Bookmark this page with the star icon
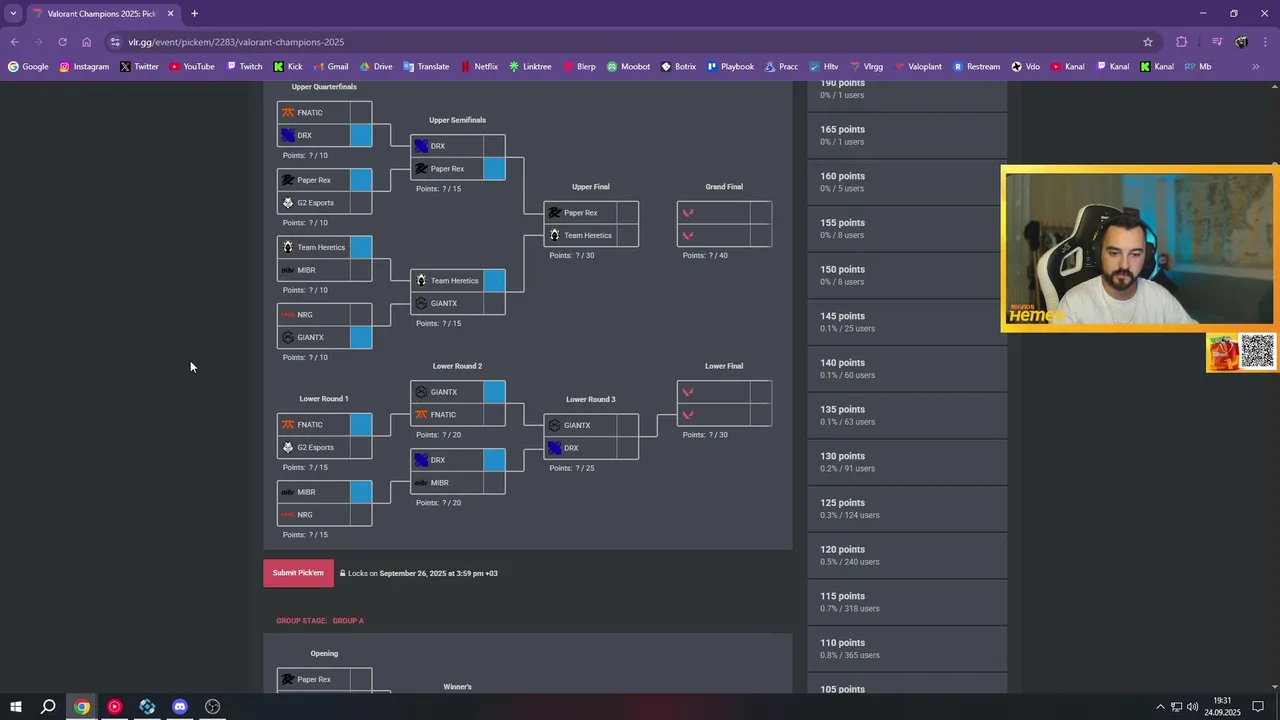Screen dimensions: 1280x720 tap(1148, 42)
